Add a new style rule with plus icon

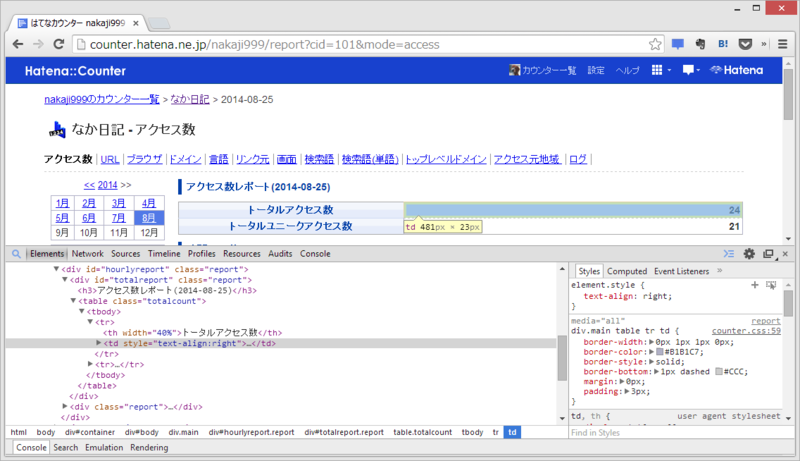[755, 285]
